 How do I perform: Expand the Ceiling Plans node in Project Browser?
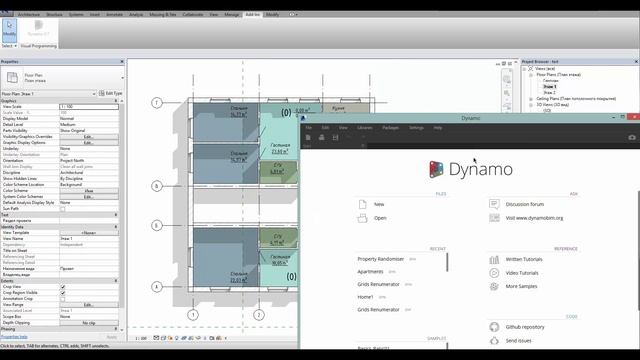pos(531,99)
